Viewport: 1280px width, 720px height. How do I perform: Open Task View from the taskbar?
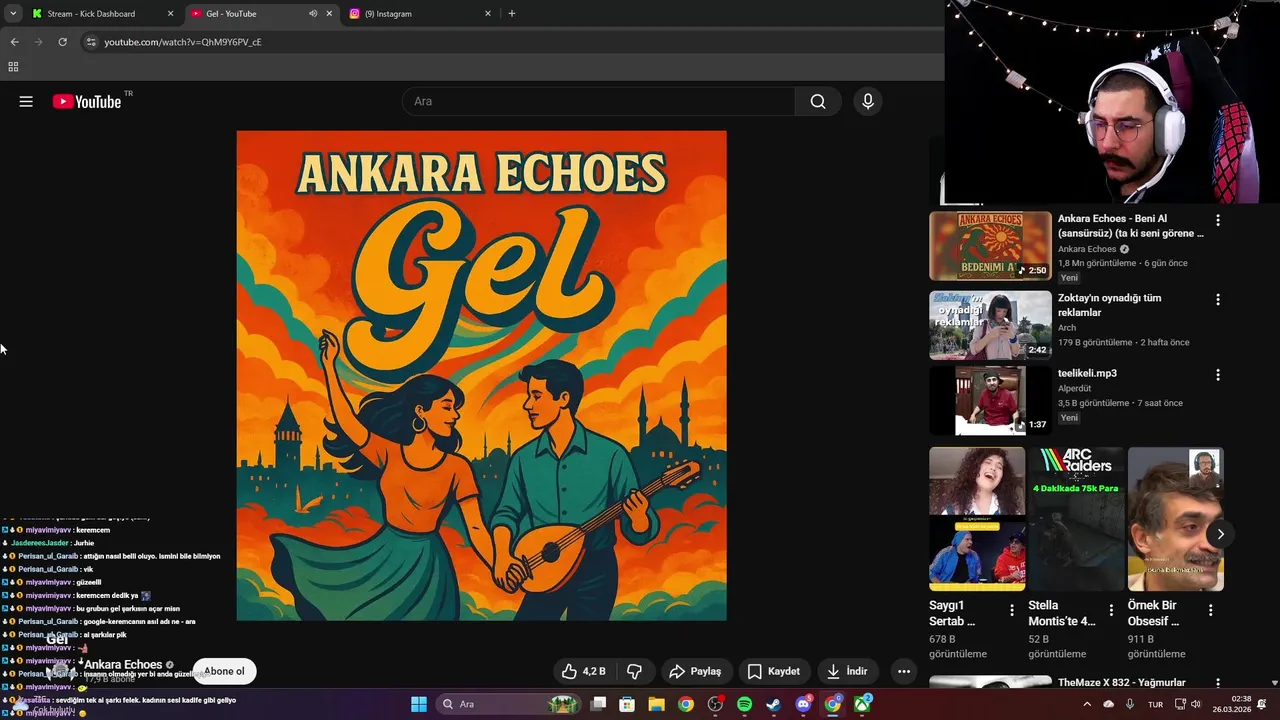598,704
